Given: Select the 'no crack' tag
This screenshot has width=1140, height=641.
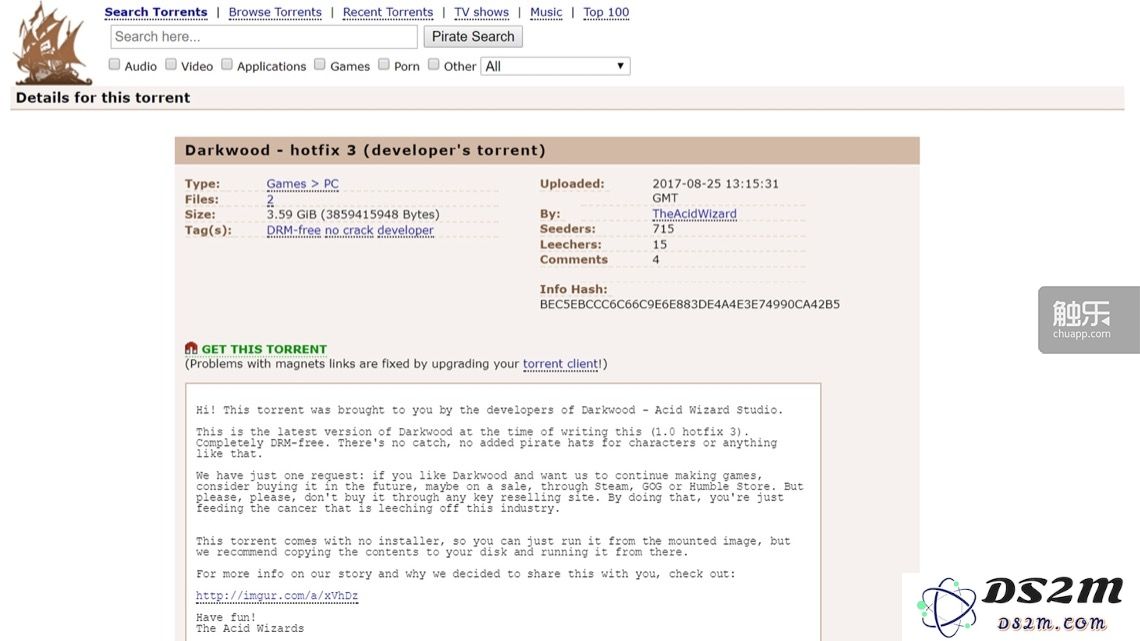Looking at the screenshot, I should 349,230.
